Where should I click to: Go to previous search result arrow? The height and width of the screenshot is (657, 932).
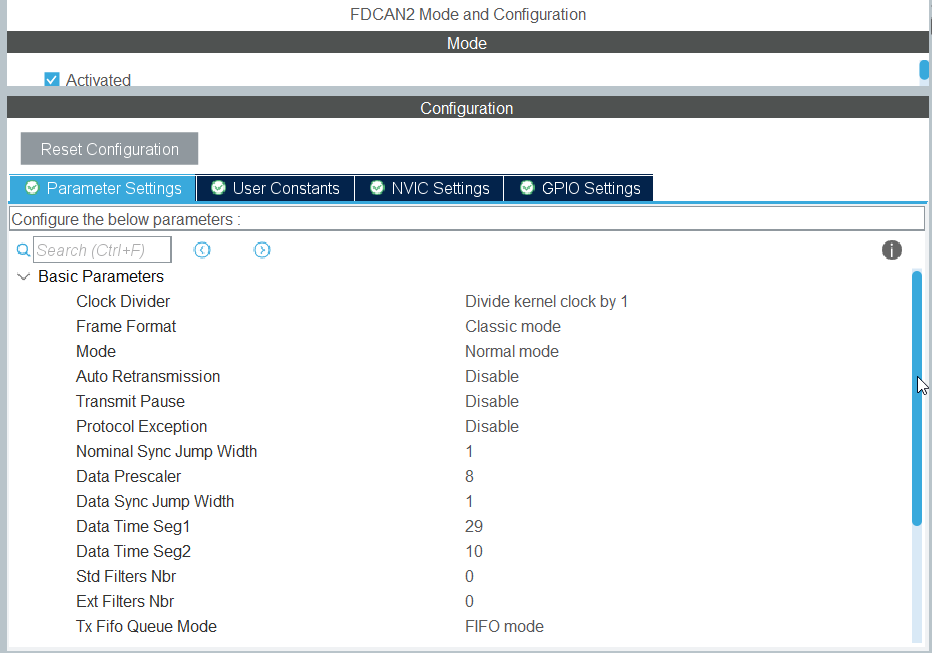202,250
